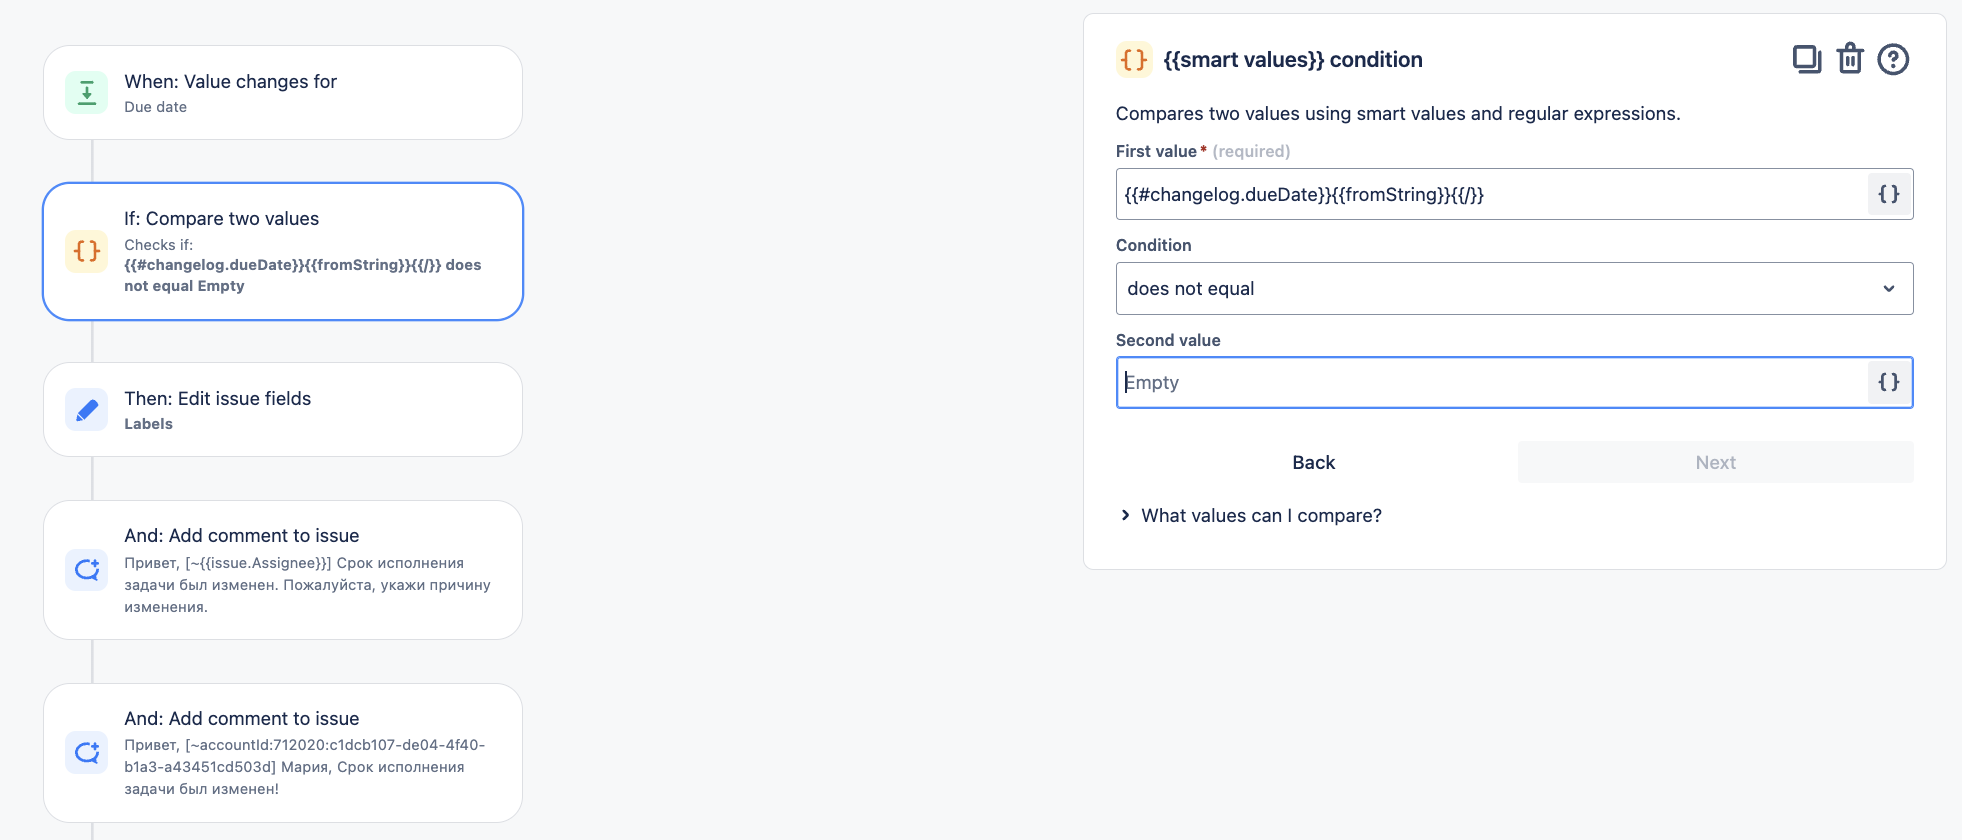Click first comment action icon

pyautogui.click(x=87, y=570)
